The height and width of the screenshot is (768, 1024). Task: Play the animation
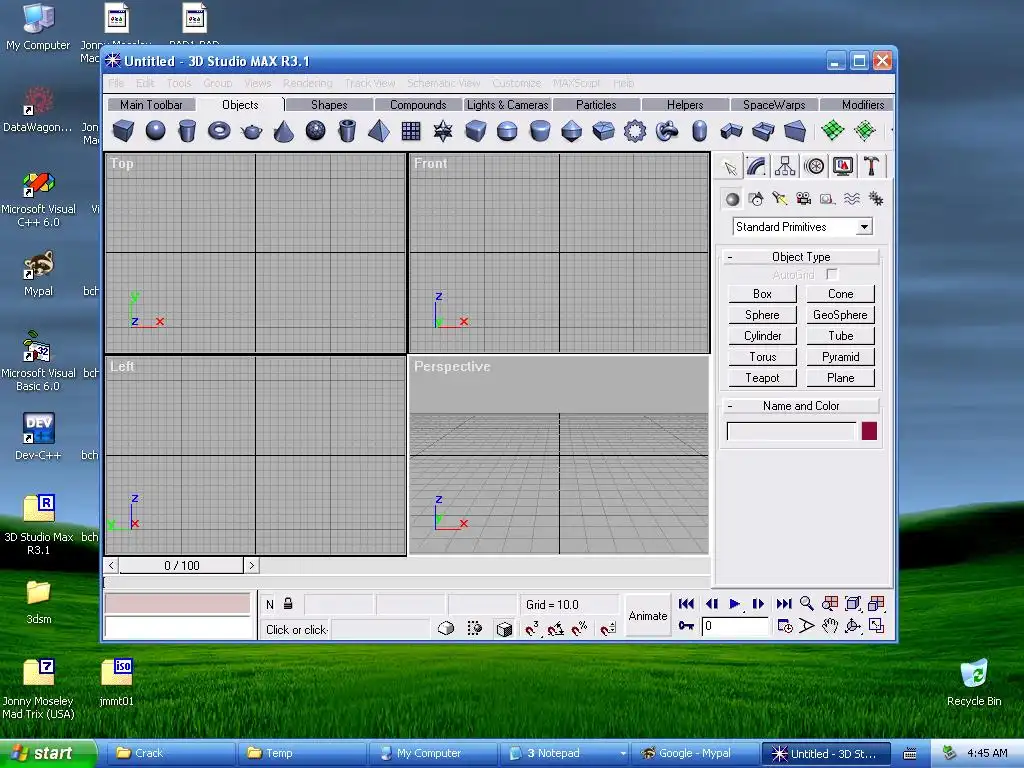(734, 603)
